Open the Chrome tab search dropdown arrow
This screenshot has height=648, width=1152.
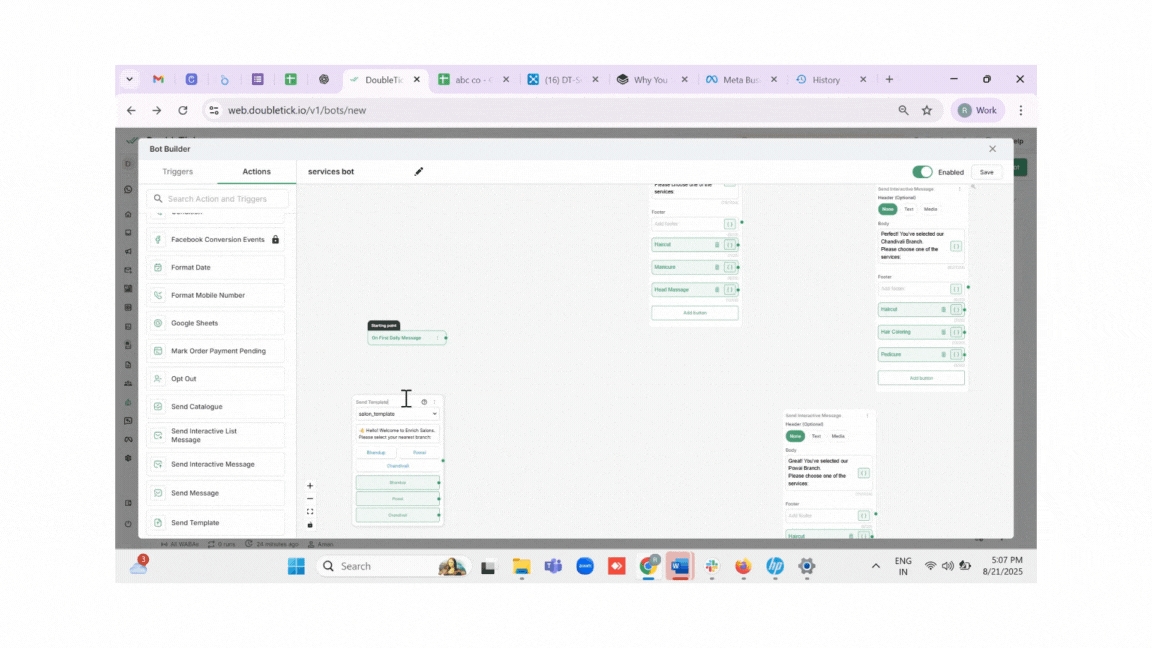point(129,79)
